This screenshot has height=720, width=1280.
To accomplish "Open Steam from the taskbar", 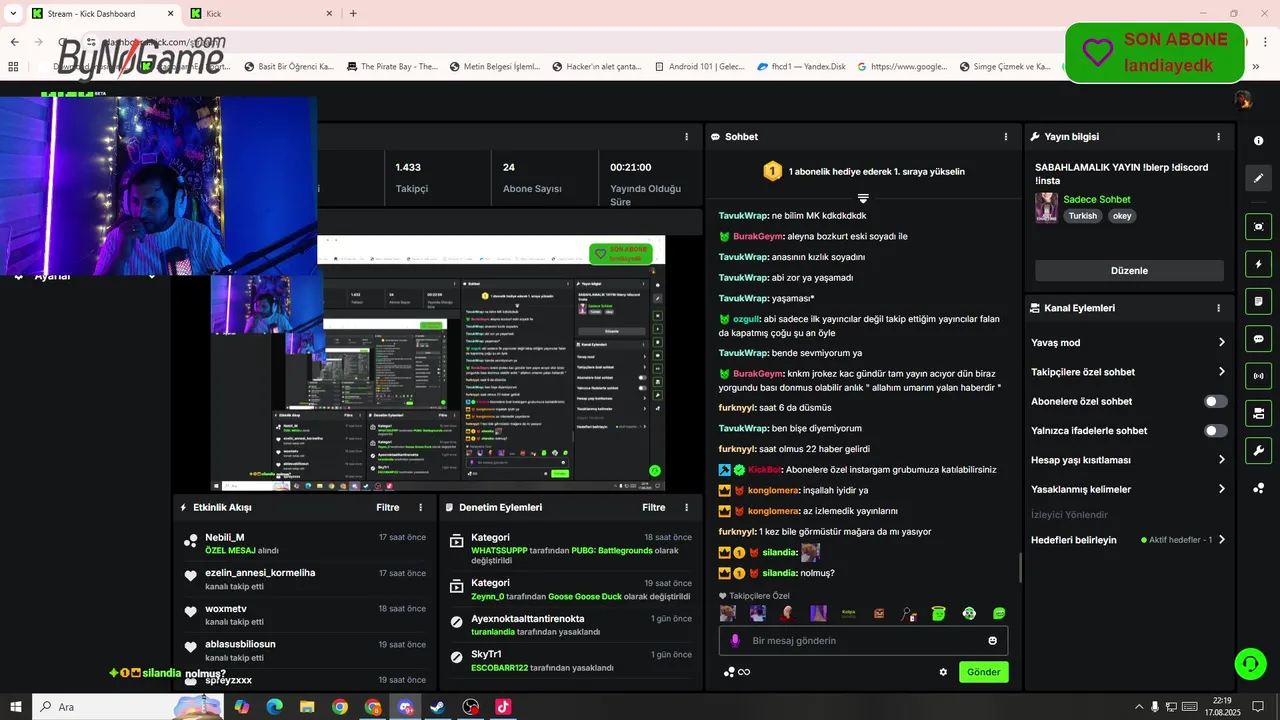I will (438, 707).
